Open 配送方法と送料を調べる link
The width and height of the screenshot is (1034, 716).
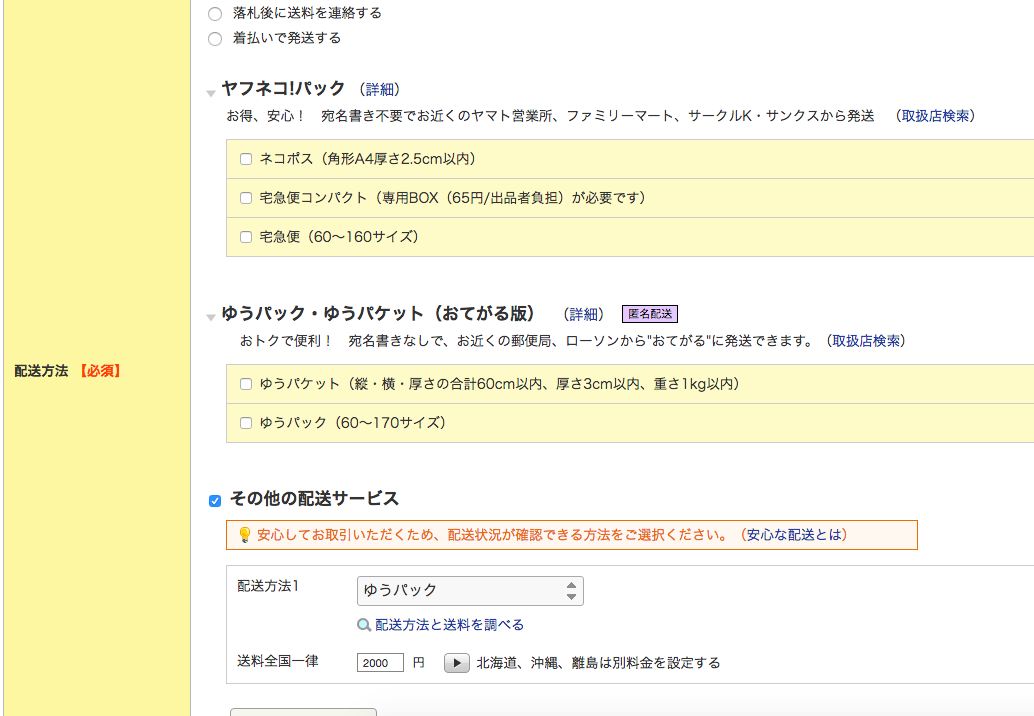point(450,624)
